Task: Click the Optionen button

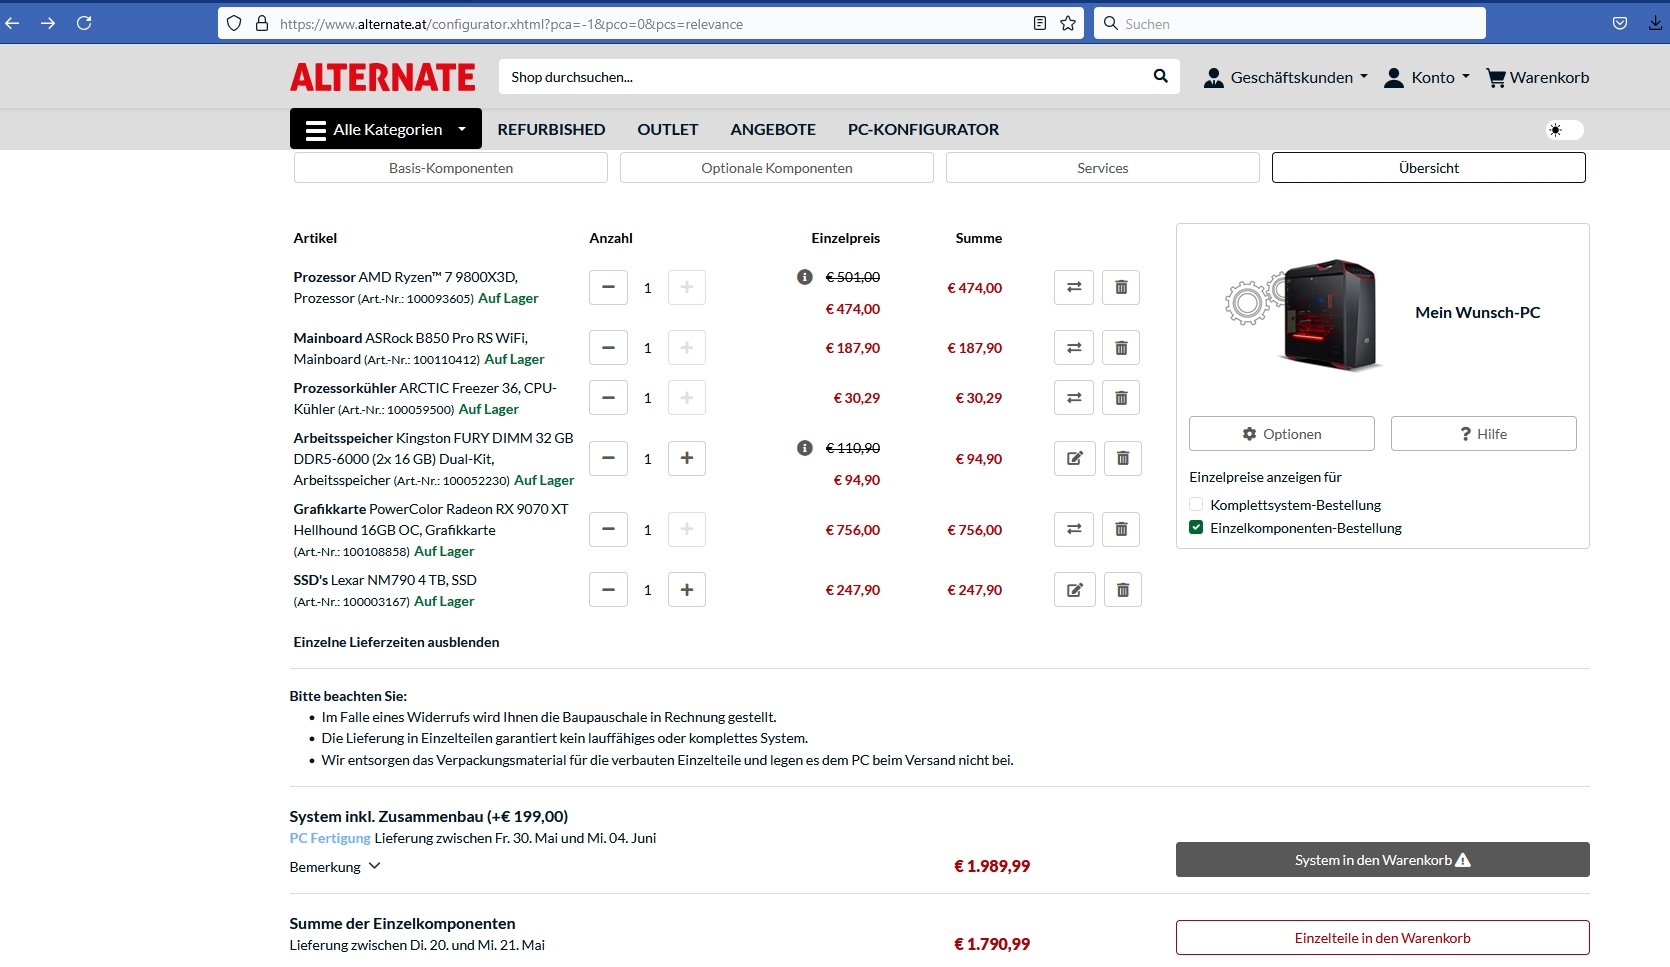Action: [x=1282, y=434]
